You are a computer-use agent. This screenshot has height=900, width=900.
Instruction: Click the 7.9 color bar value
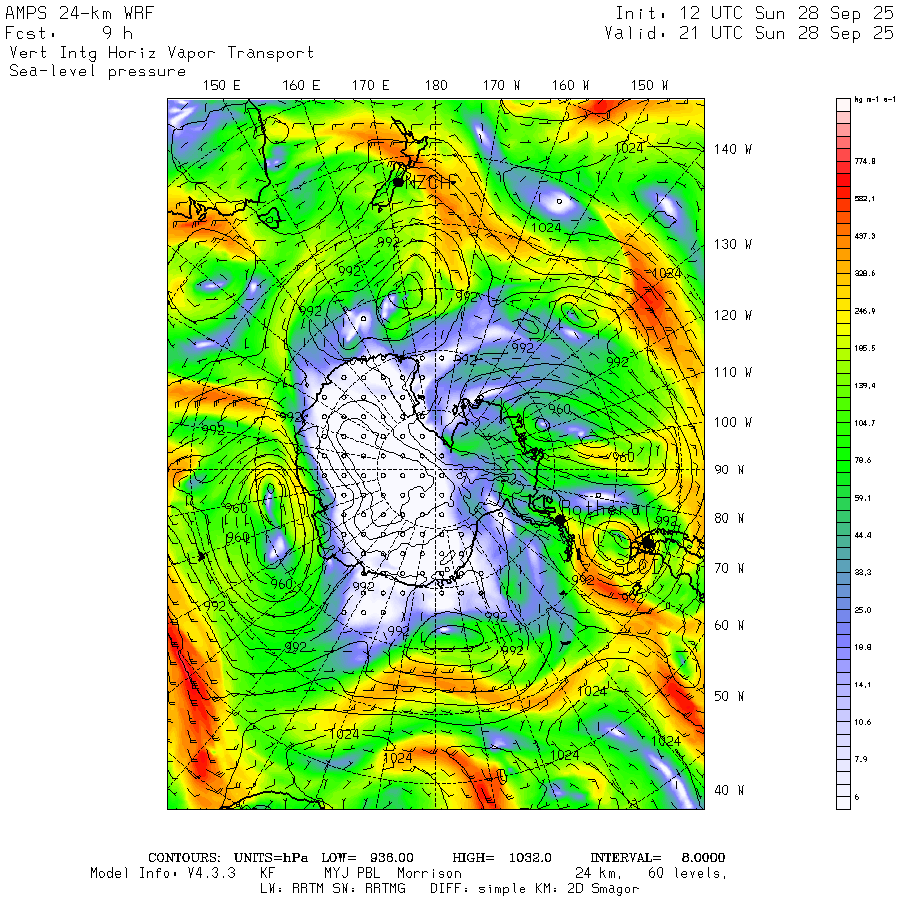[x=861, y=759]
